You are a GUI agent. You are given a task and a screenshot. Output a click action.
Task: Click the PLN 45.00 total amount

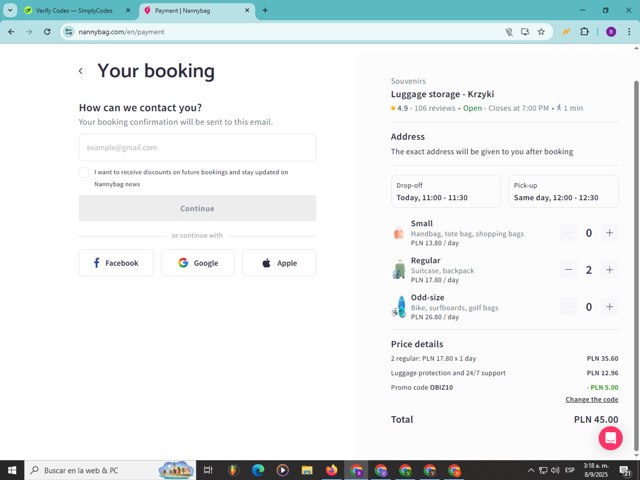pos(596,419)
